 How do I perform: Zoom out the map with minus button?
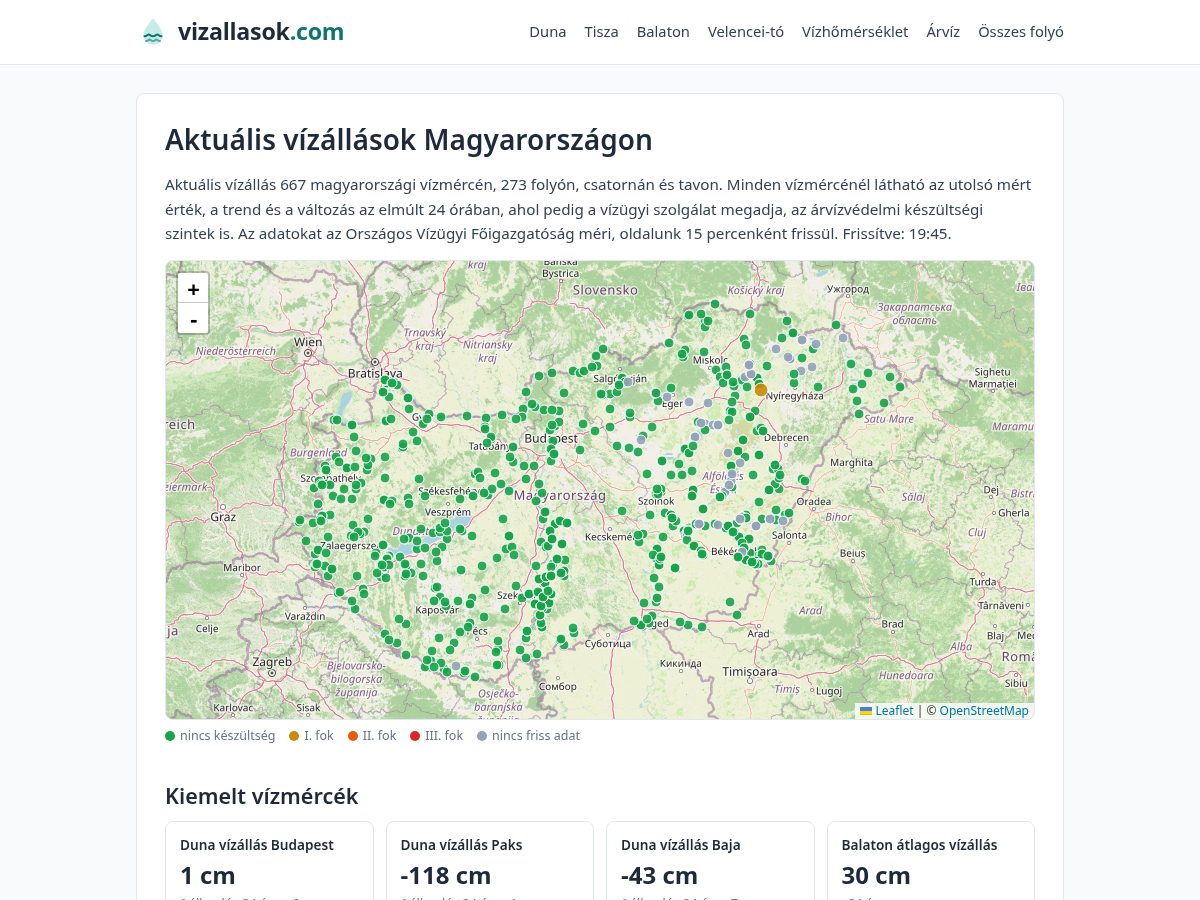coord(193,318)
